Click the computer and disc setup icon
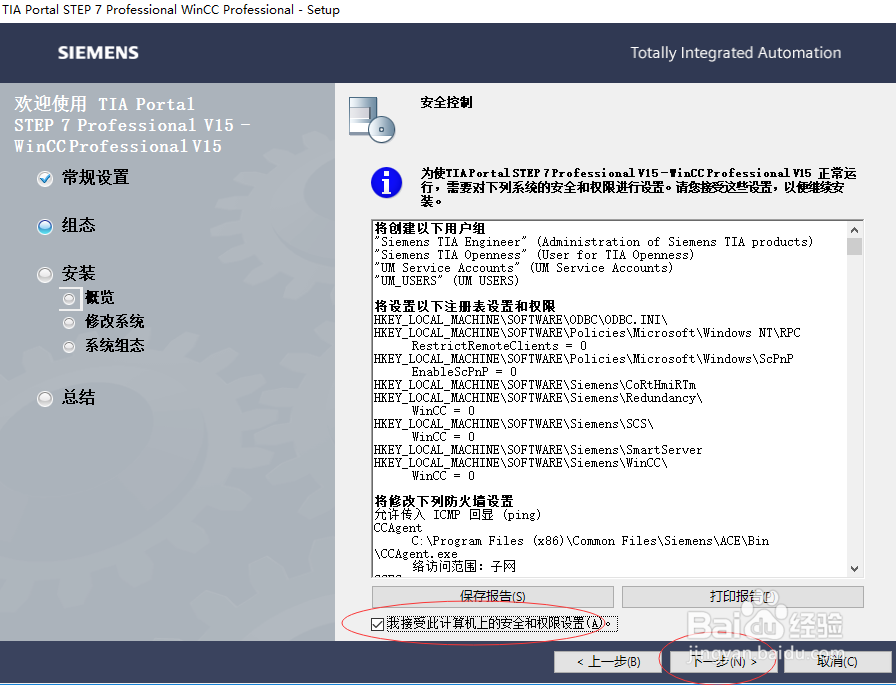This screenshot has width=896, height=685. [x=372, y=119]
